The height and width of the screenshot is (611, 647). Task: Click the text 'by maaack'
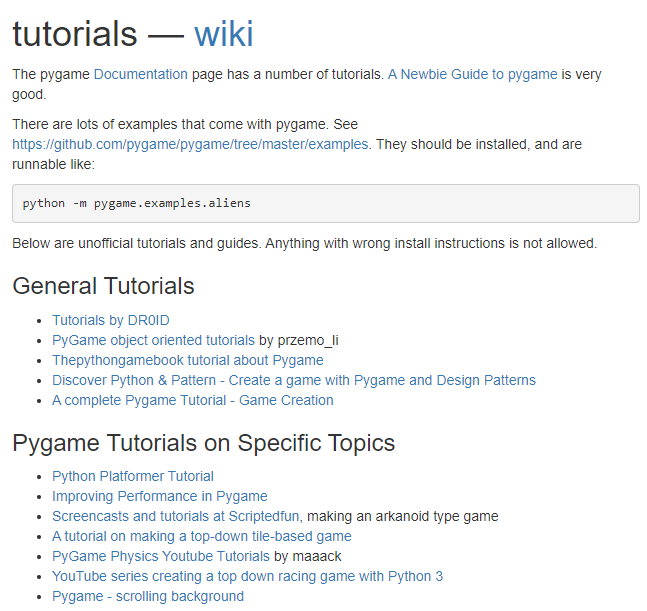pos(307,556)
